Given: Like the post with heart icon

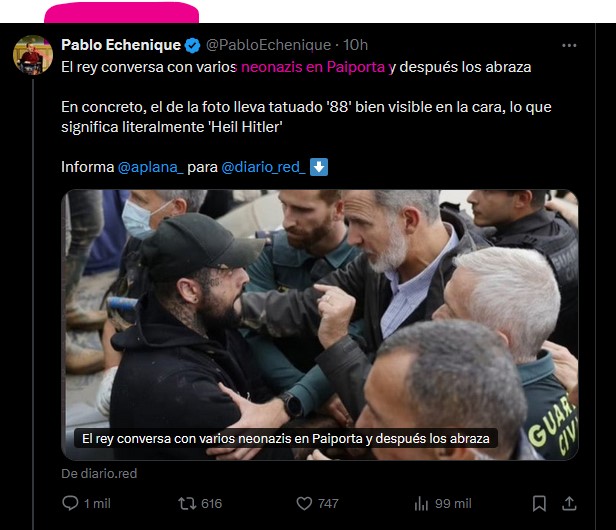Looking at the screenshot, I should tap(304, 503).
